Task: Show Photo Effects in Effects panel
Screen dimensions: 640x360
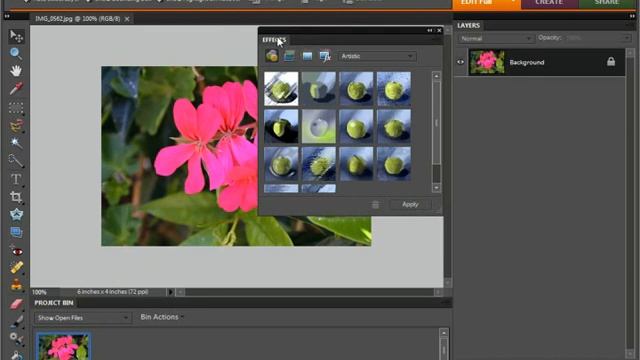Action: click(x=307, y=56)
